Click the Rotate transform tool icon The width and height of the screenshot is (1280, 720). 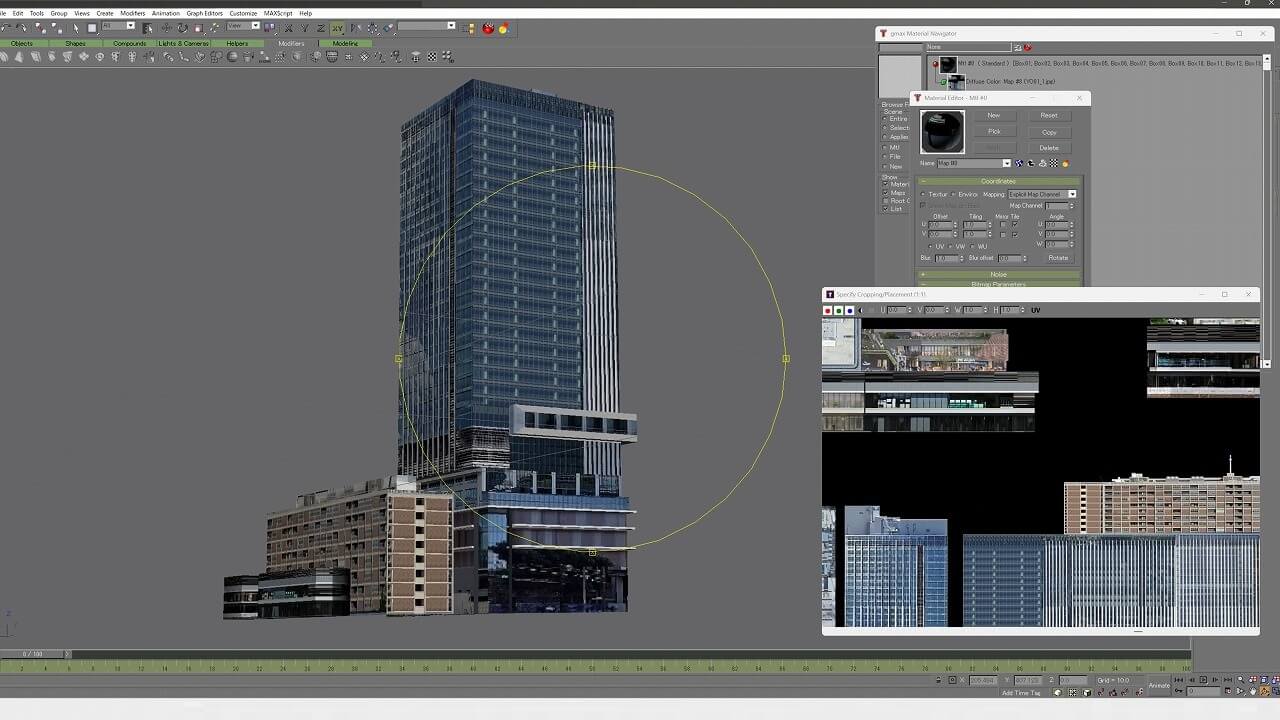182,28
